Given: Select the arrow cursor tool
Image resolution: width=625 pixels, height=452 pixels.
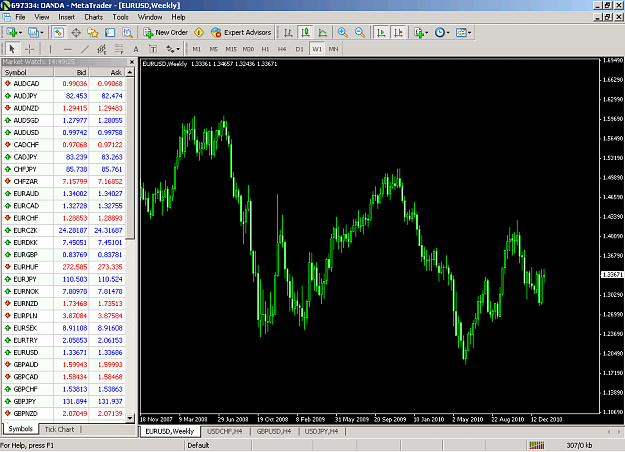Looking at the screenshot, I should tap(12, 49).
